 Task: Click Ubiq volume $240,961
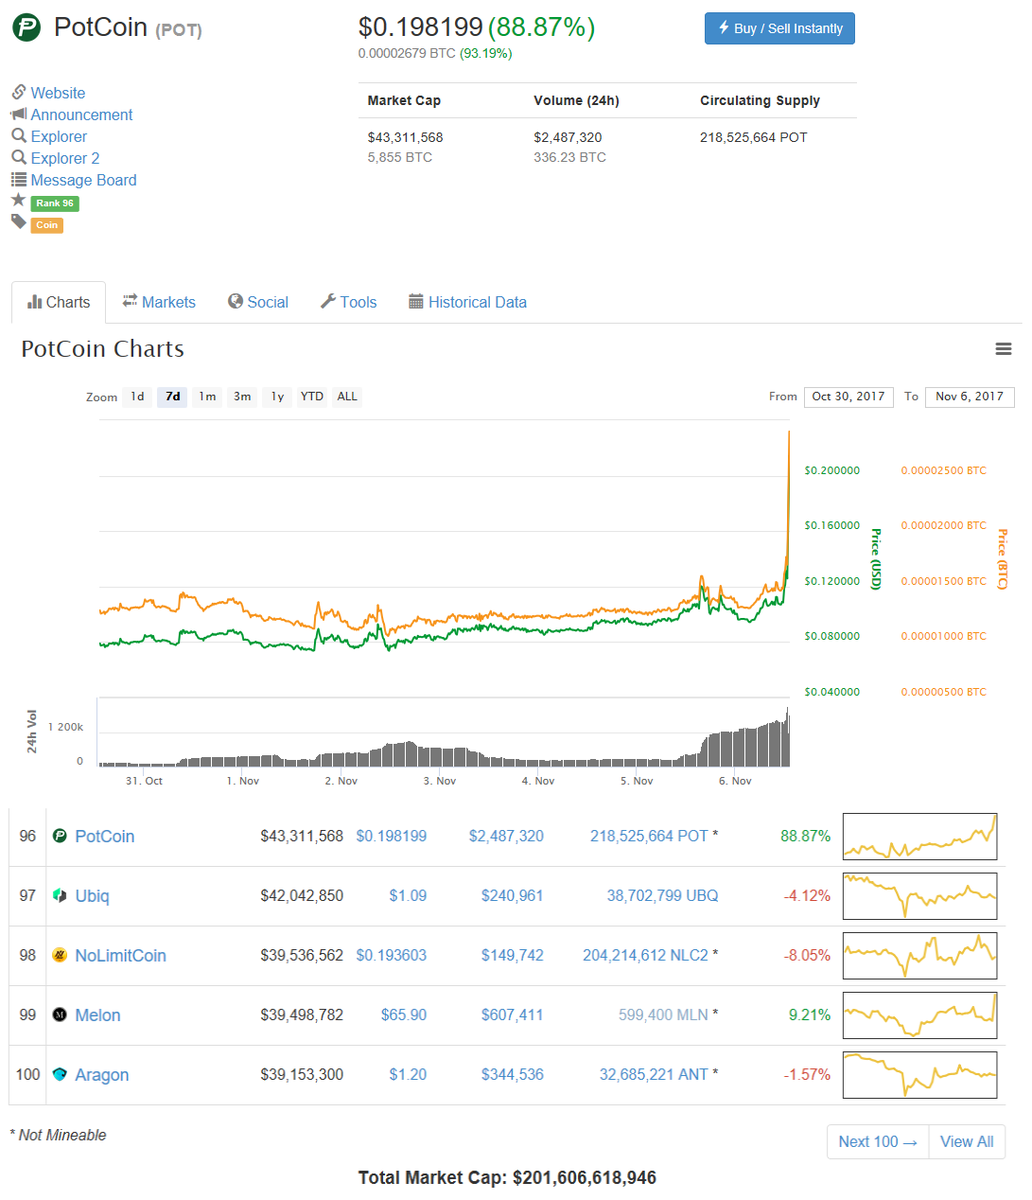[512, 896]
